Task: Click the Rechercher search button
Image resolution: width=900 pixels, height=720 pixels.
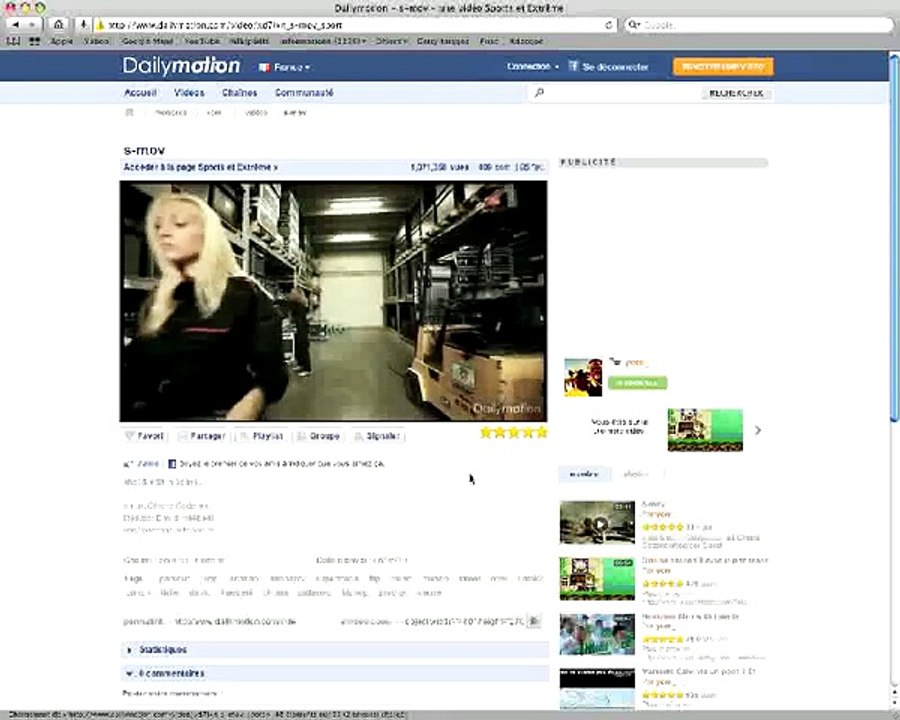Action: pyautogui.click(x=736, y=92)
